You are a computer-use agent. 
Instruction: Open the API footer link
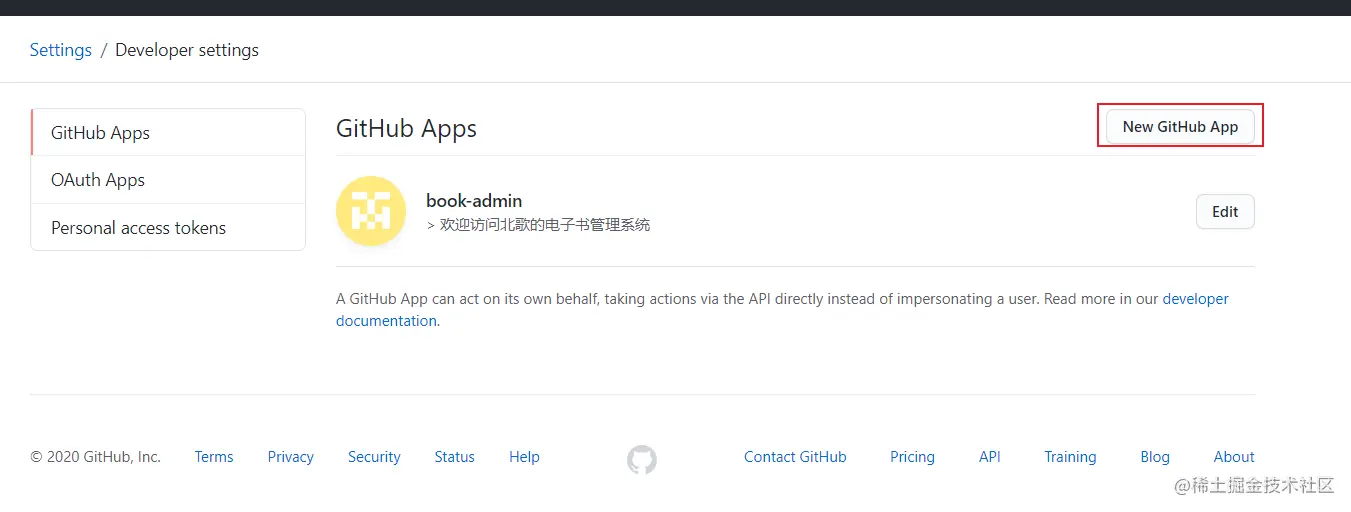click(x=990, y=457)
